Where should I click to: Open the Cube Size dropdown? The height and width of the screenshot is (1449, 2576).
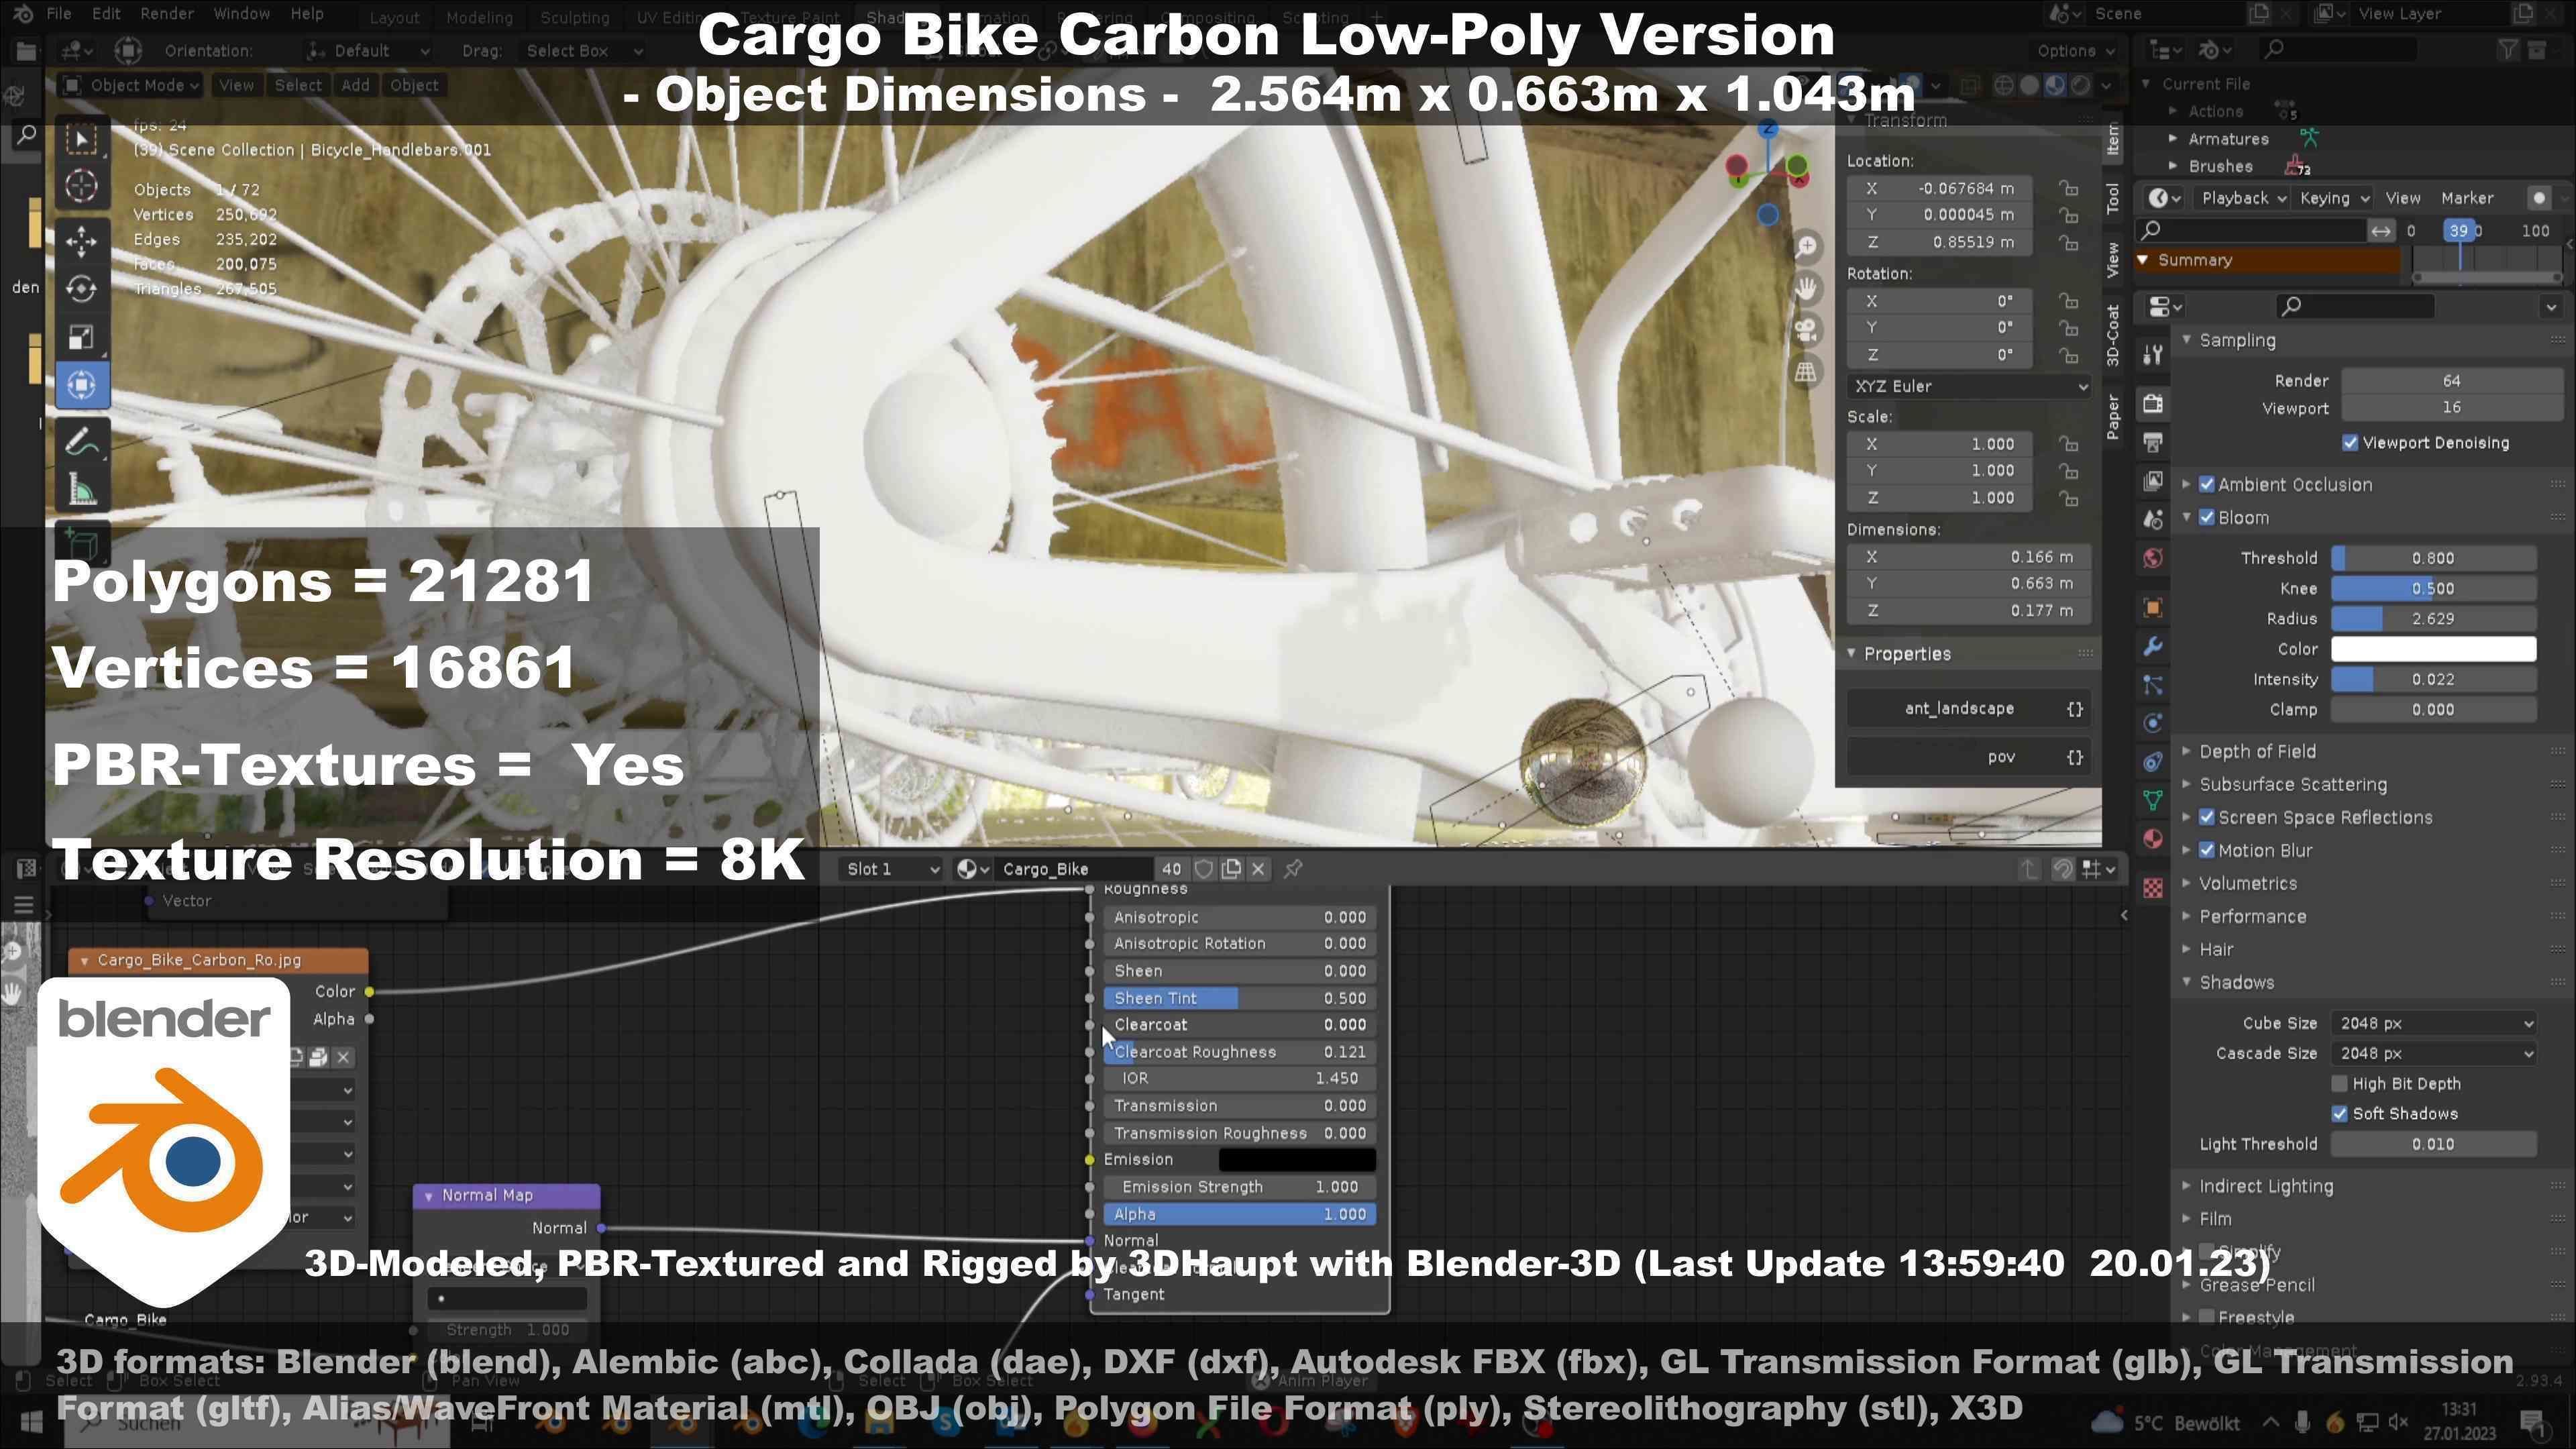pos(2434,1024)
